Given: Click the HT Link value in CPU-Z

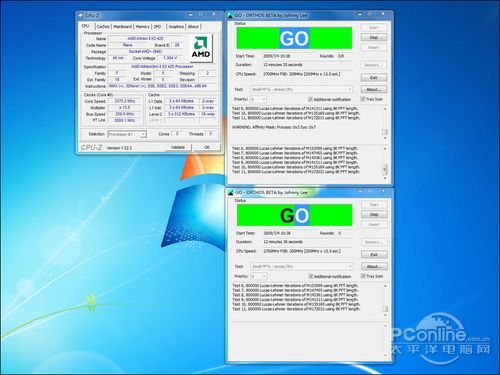Looking at the screenshot, I should (125, 120).
